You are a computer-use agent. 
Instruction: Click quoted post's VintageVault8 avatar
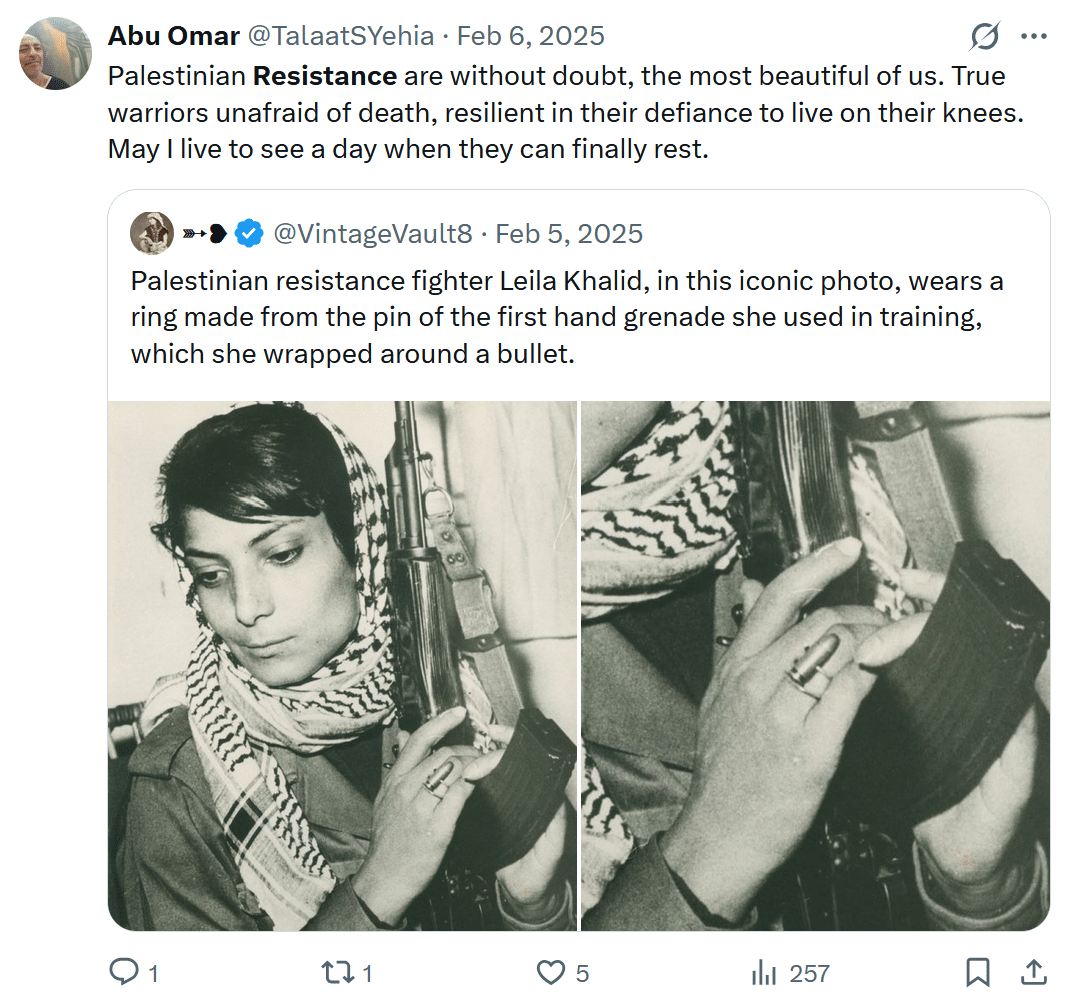coord(152,233)
